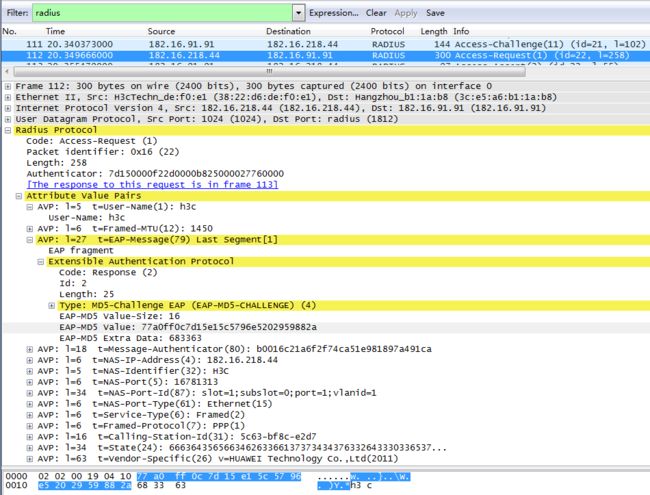Viewport: 650px width, 495px height.
Task: Expand the NAS-Identifier(32) AVP node
Action: click(x=29, y=371)
